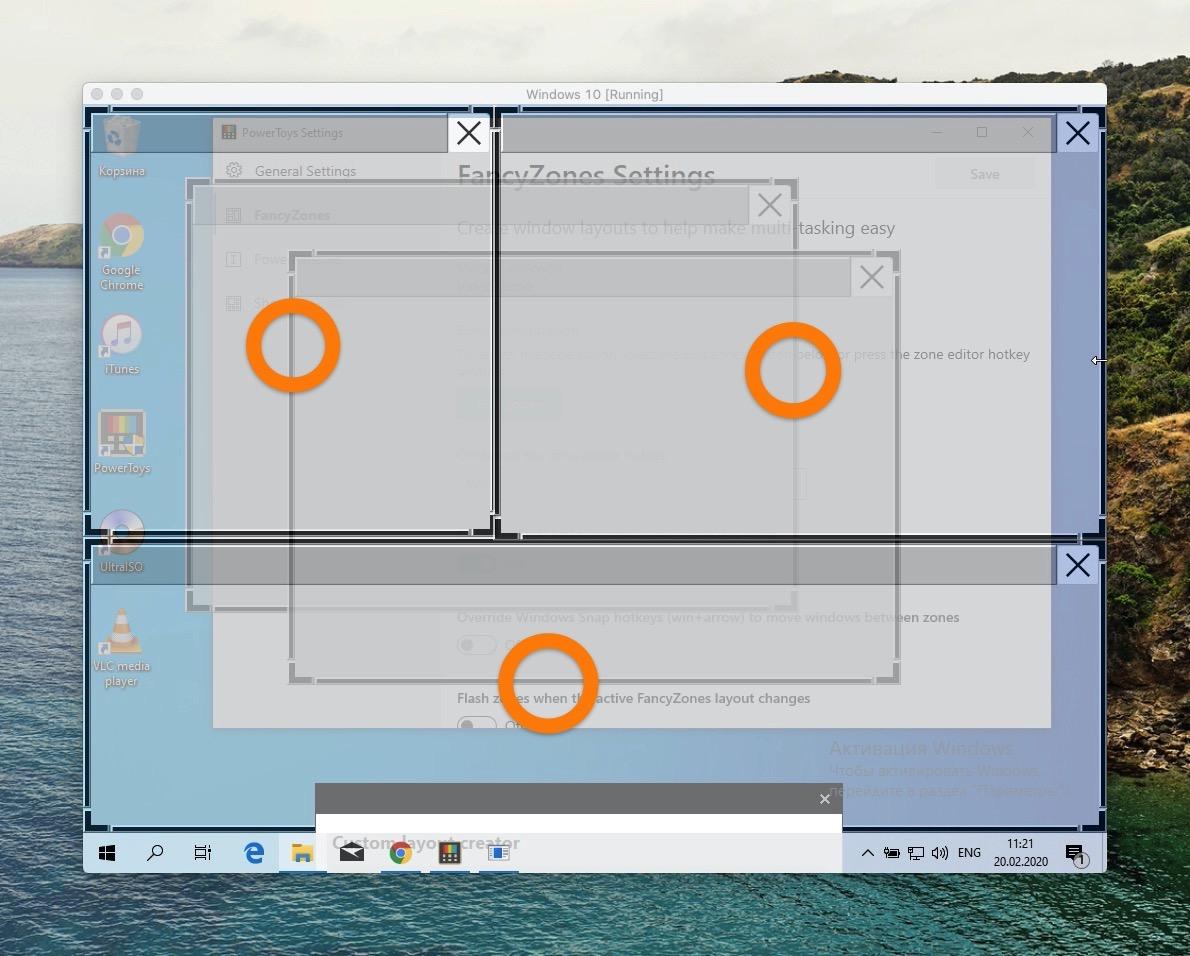Open the Windows Start menu
This screenshot has height=956, width=1190.
(107, 853)
